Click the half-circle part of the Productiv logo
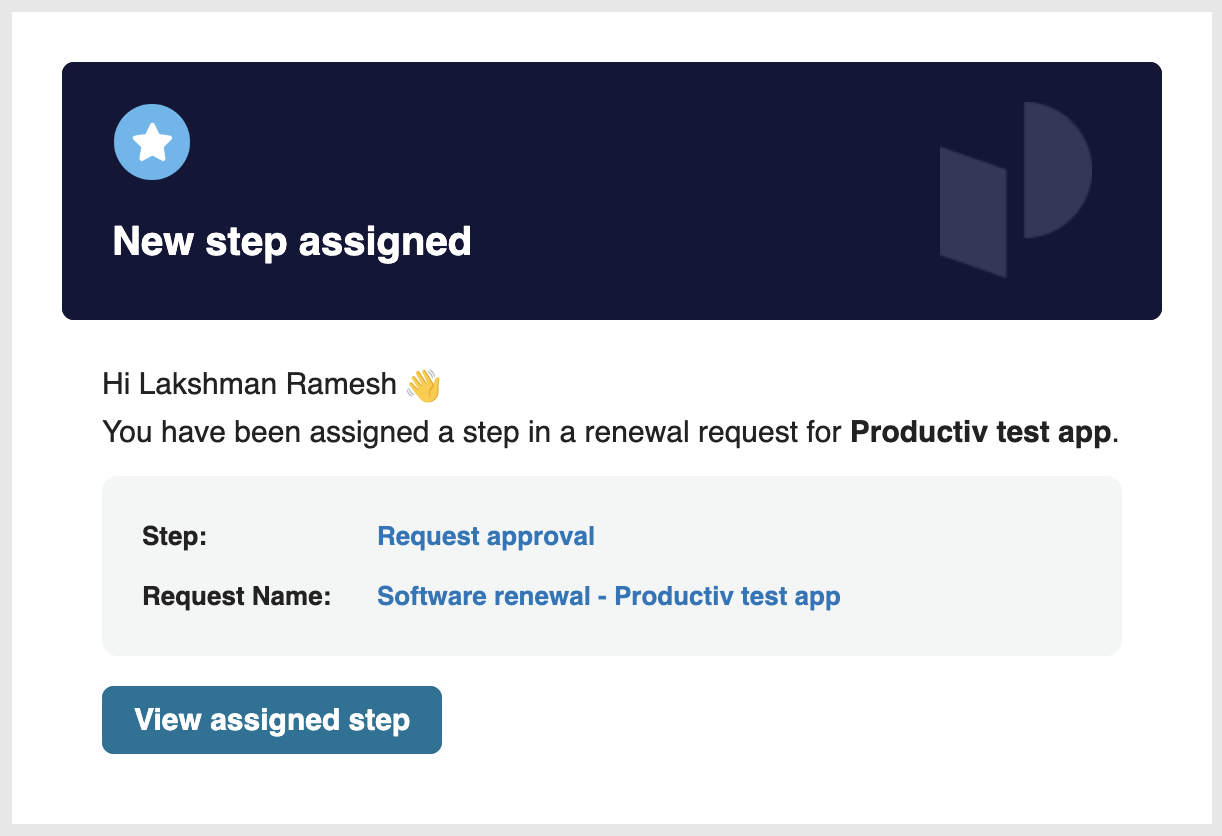 point(1058,170)
